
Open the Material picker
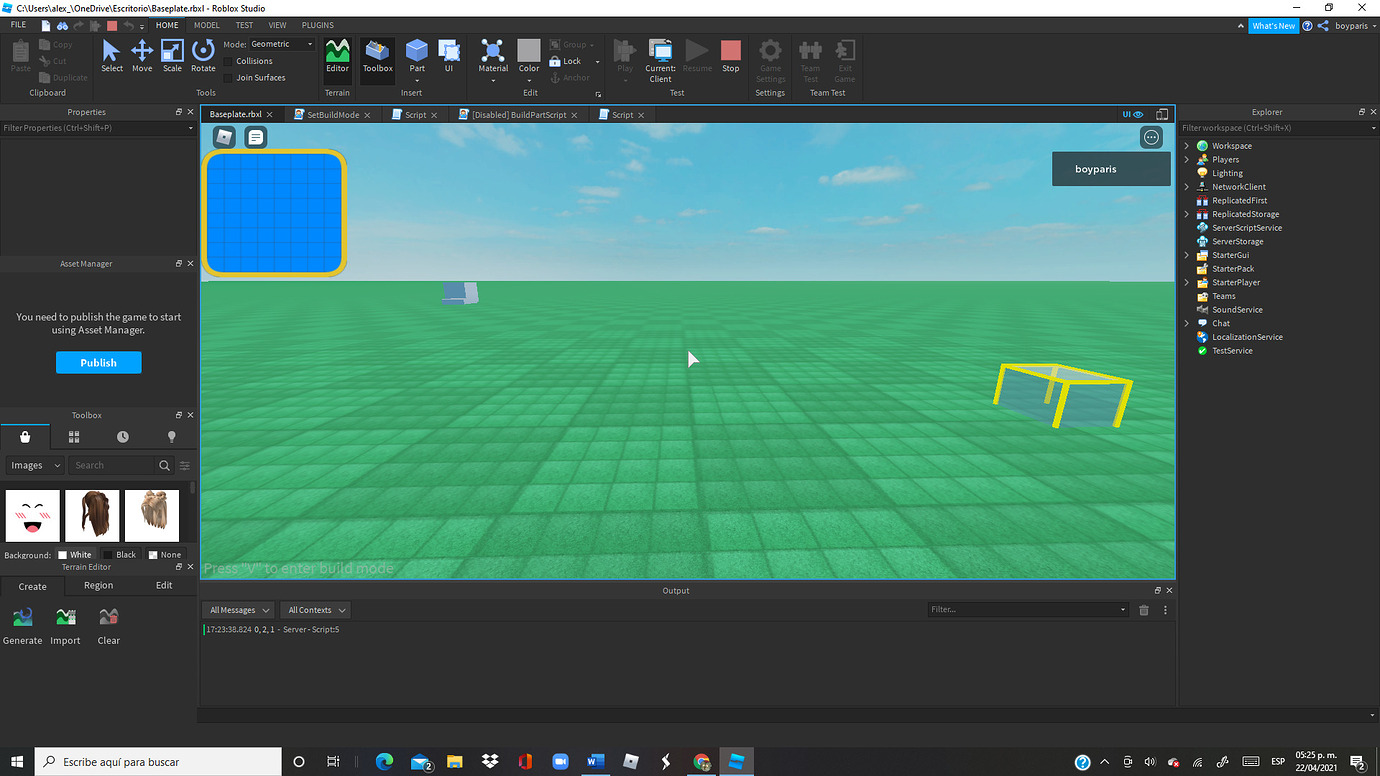coord(492,55)
